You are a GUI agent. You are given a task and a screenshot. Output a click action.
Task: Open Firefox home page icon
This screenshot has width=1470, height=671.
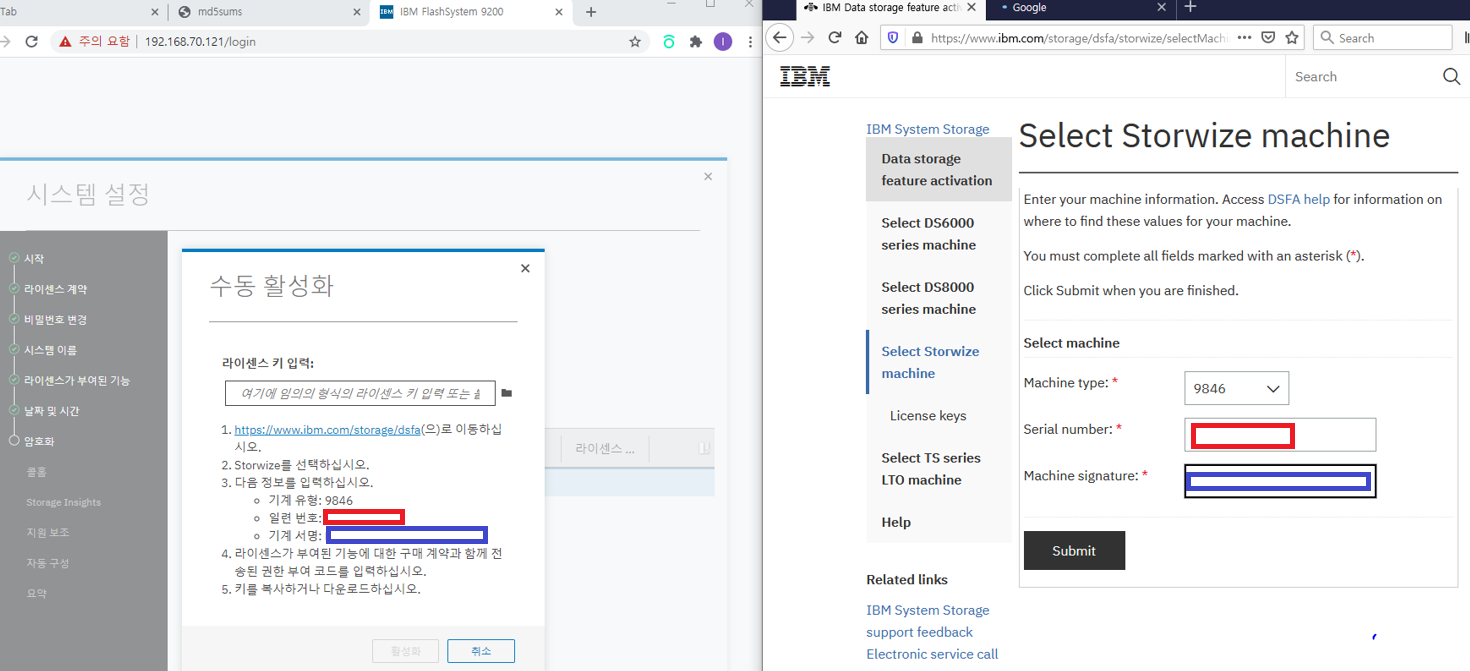point(861,37)
